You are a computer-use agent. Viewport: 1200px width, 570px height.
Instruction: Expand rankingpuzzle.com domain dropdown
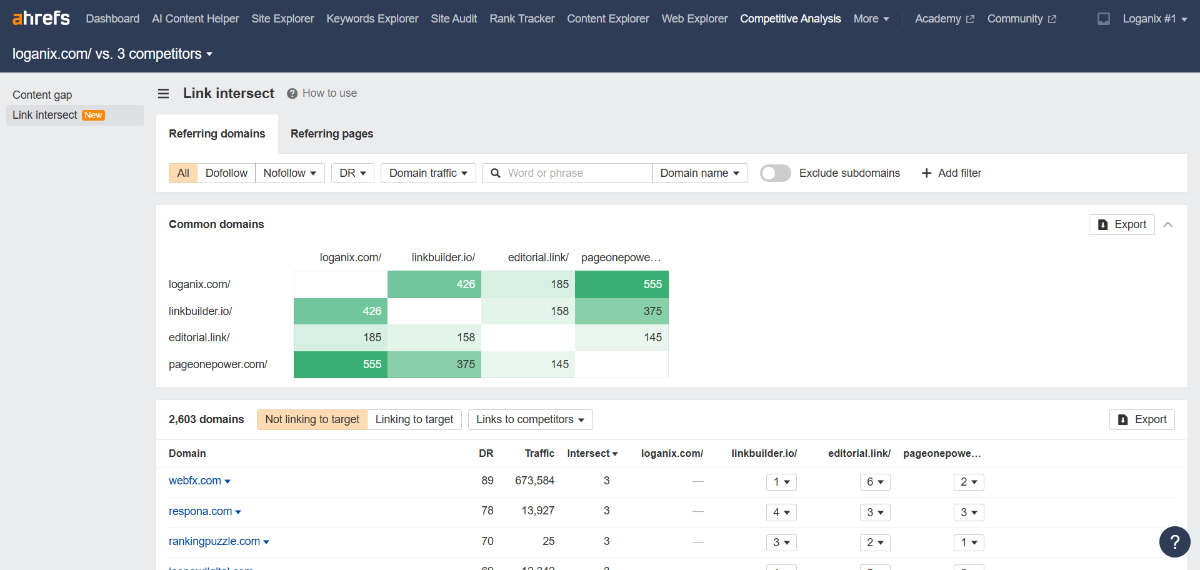click(x=266, y=542)
